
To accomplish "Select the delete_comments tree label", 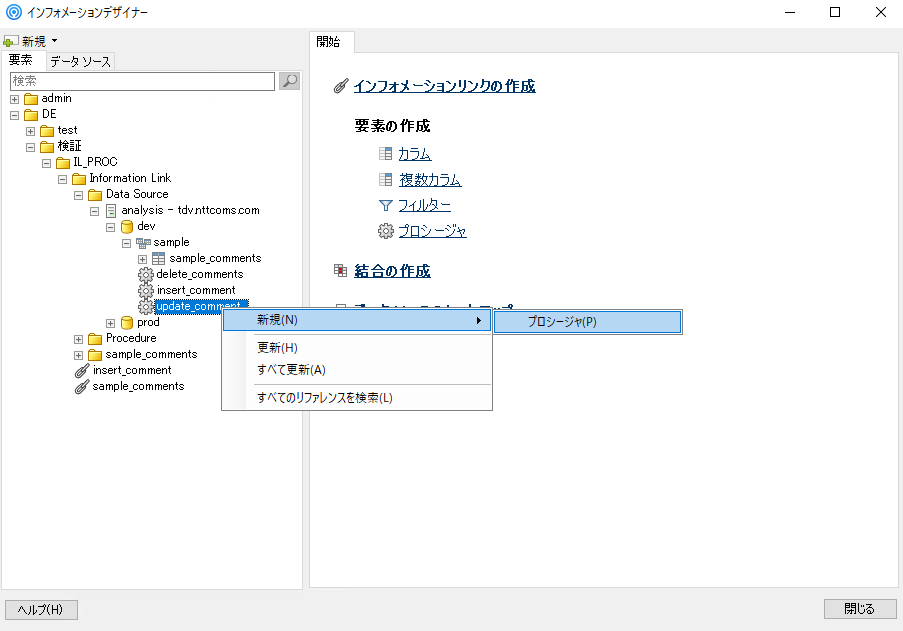I will click(200, 274).
